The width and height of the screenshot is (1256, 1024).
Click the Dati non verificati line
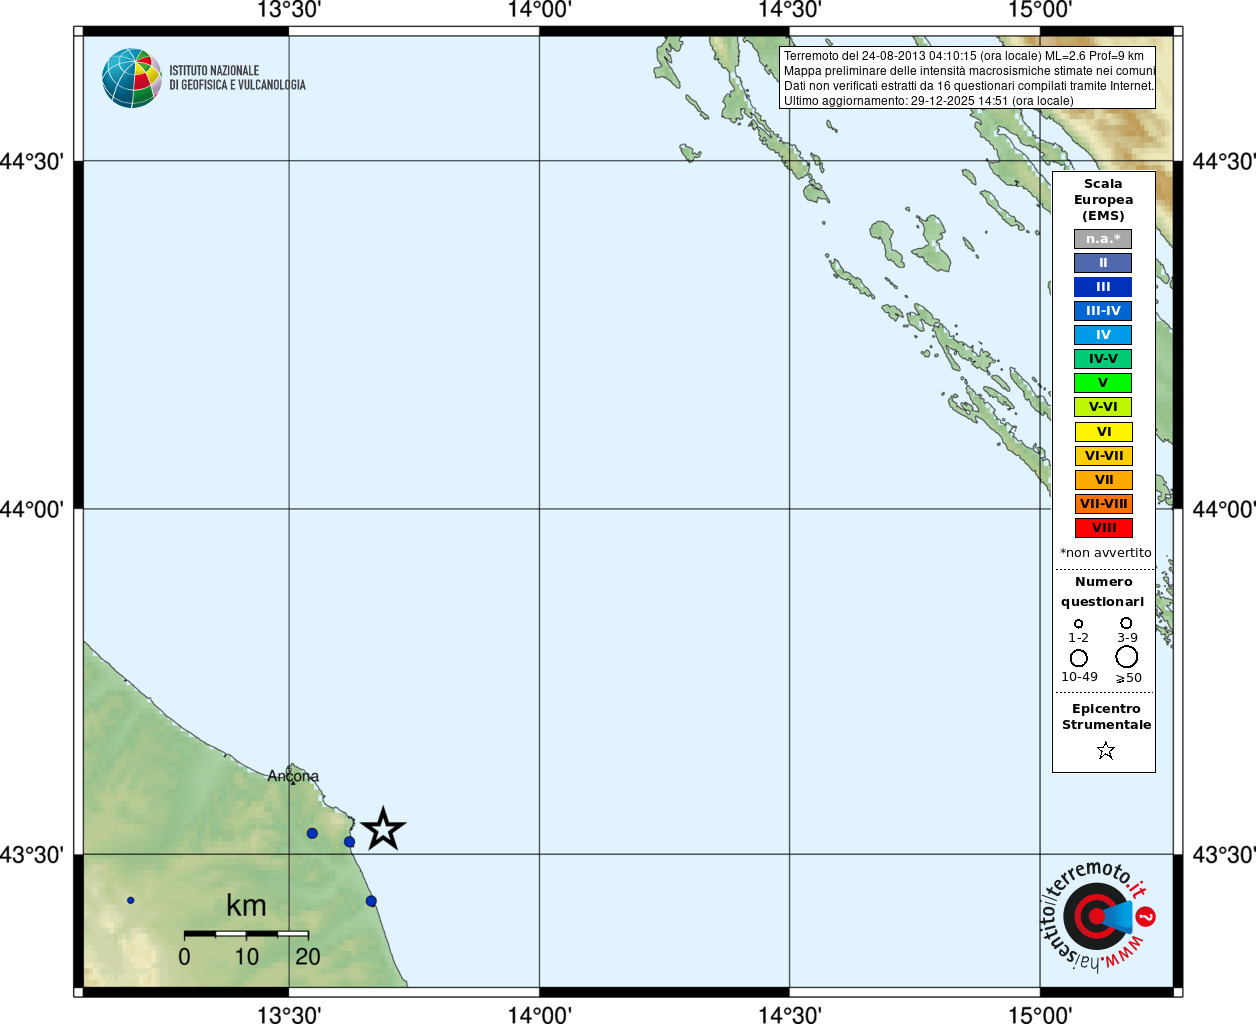[968, 86]
